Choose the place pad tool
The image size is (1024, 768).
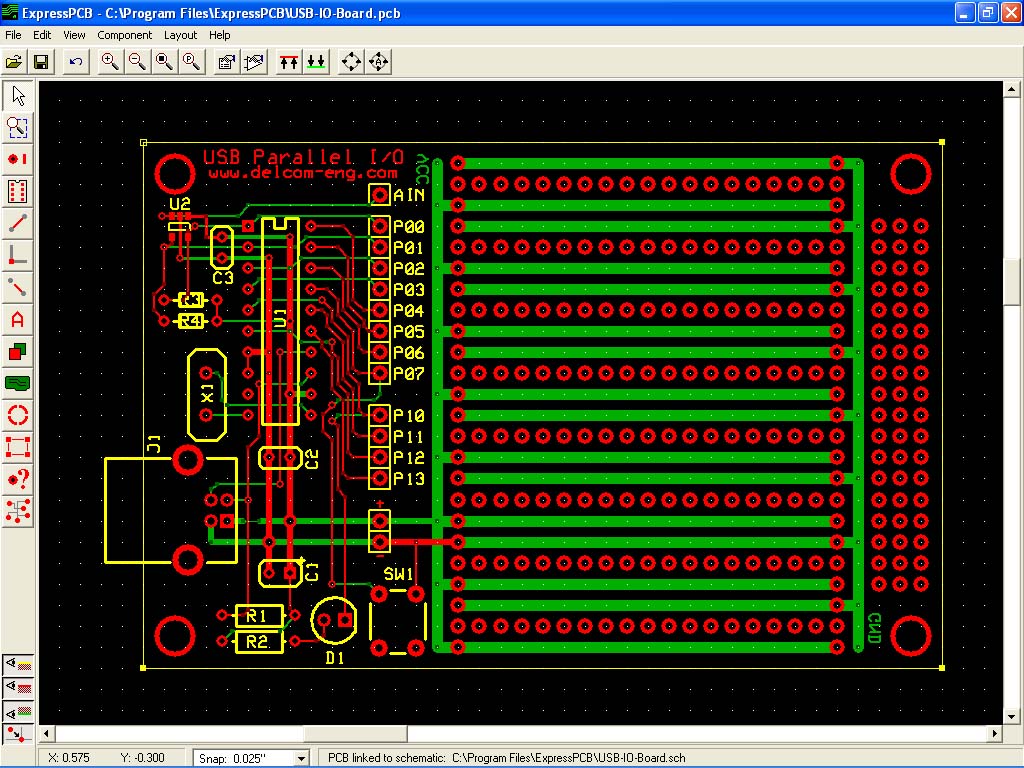[x=17, y=159]
